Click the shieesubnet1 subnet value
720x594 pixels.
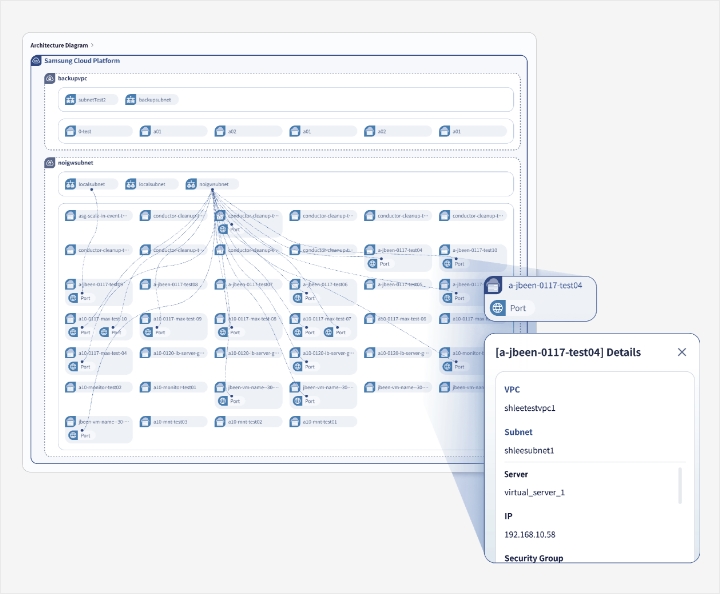(x=529, y=450)
